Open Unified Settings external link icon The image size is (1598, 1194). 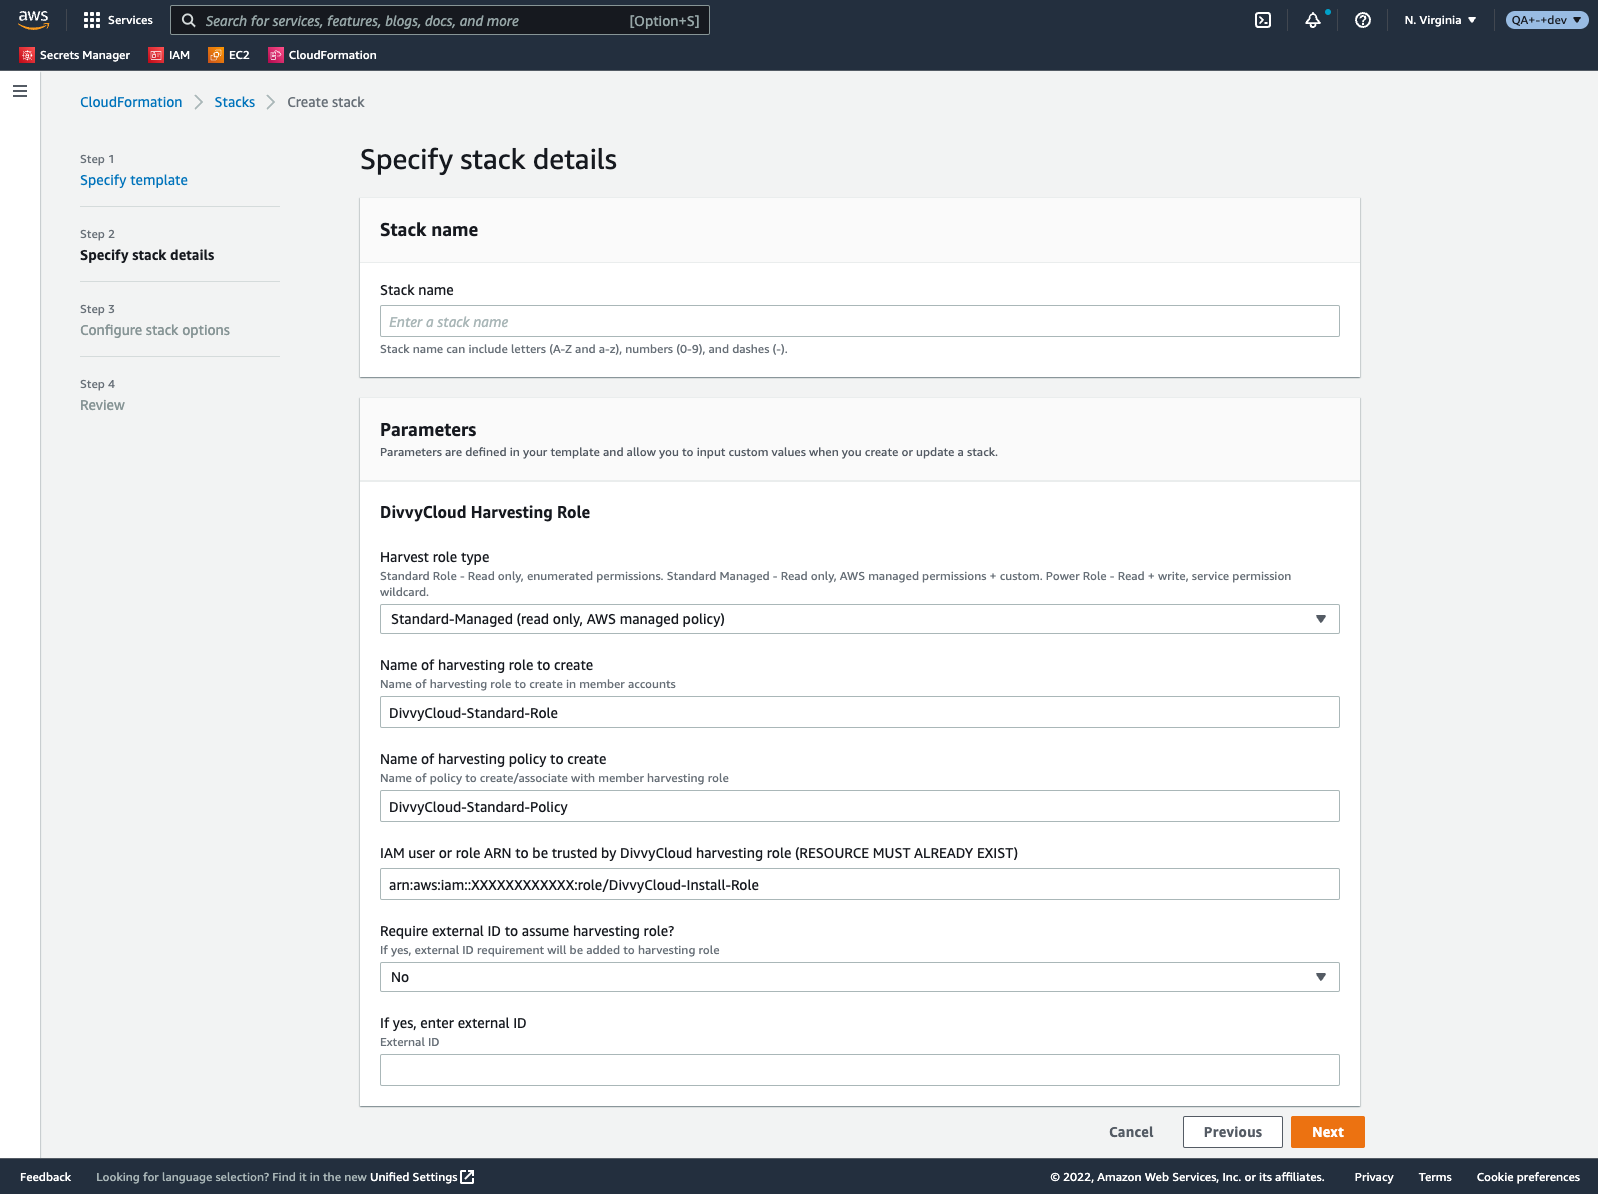click(467, 1177)
